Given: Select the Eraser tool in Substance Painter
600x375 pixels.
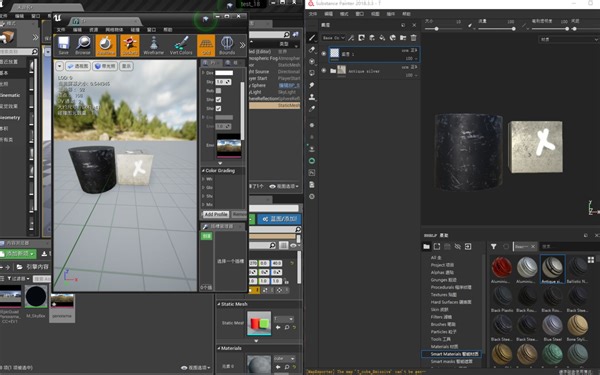Looking at the screenshot, I should coord(312,49).
